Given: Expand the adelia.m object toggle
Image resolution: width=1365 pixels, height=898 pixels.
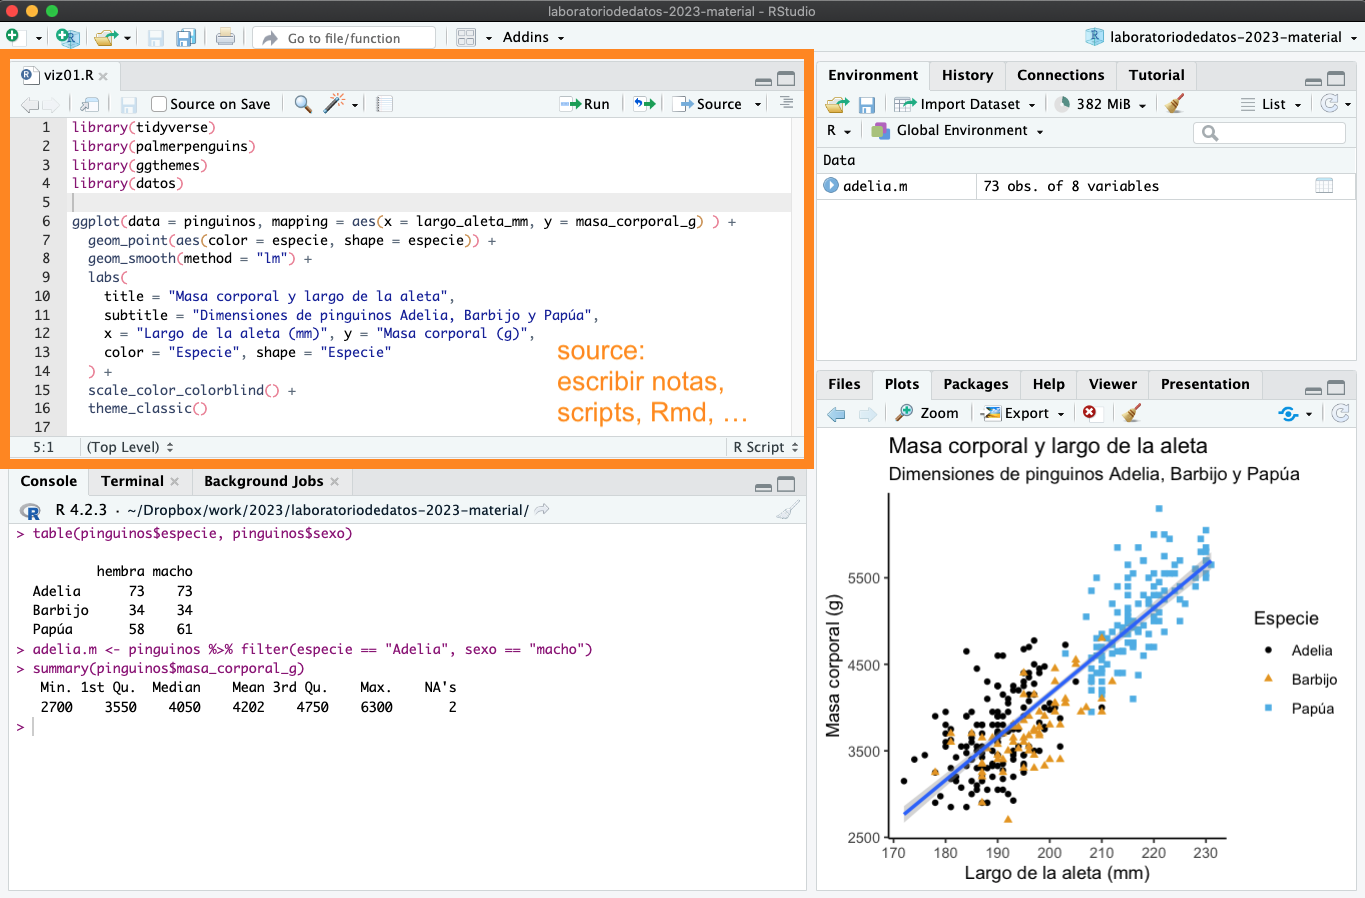Looking at the screenshot, I should (831, 186).
